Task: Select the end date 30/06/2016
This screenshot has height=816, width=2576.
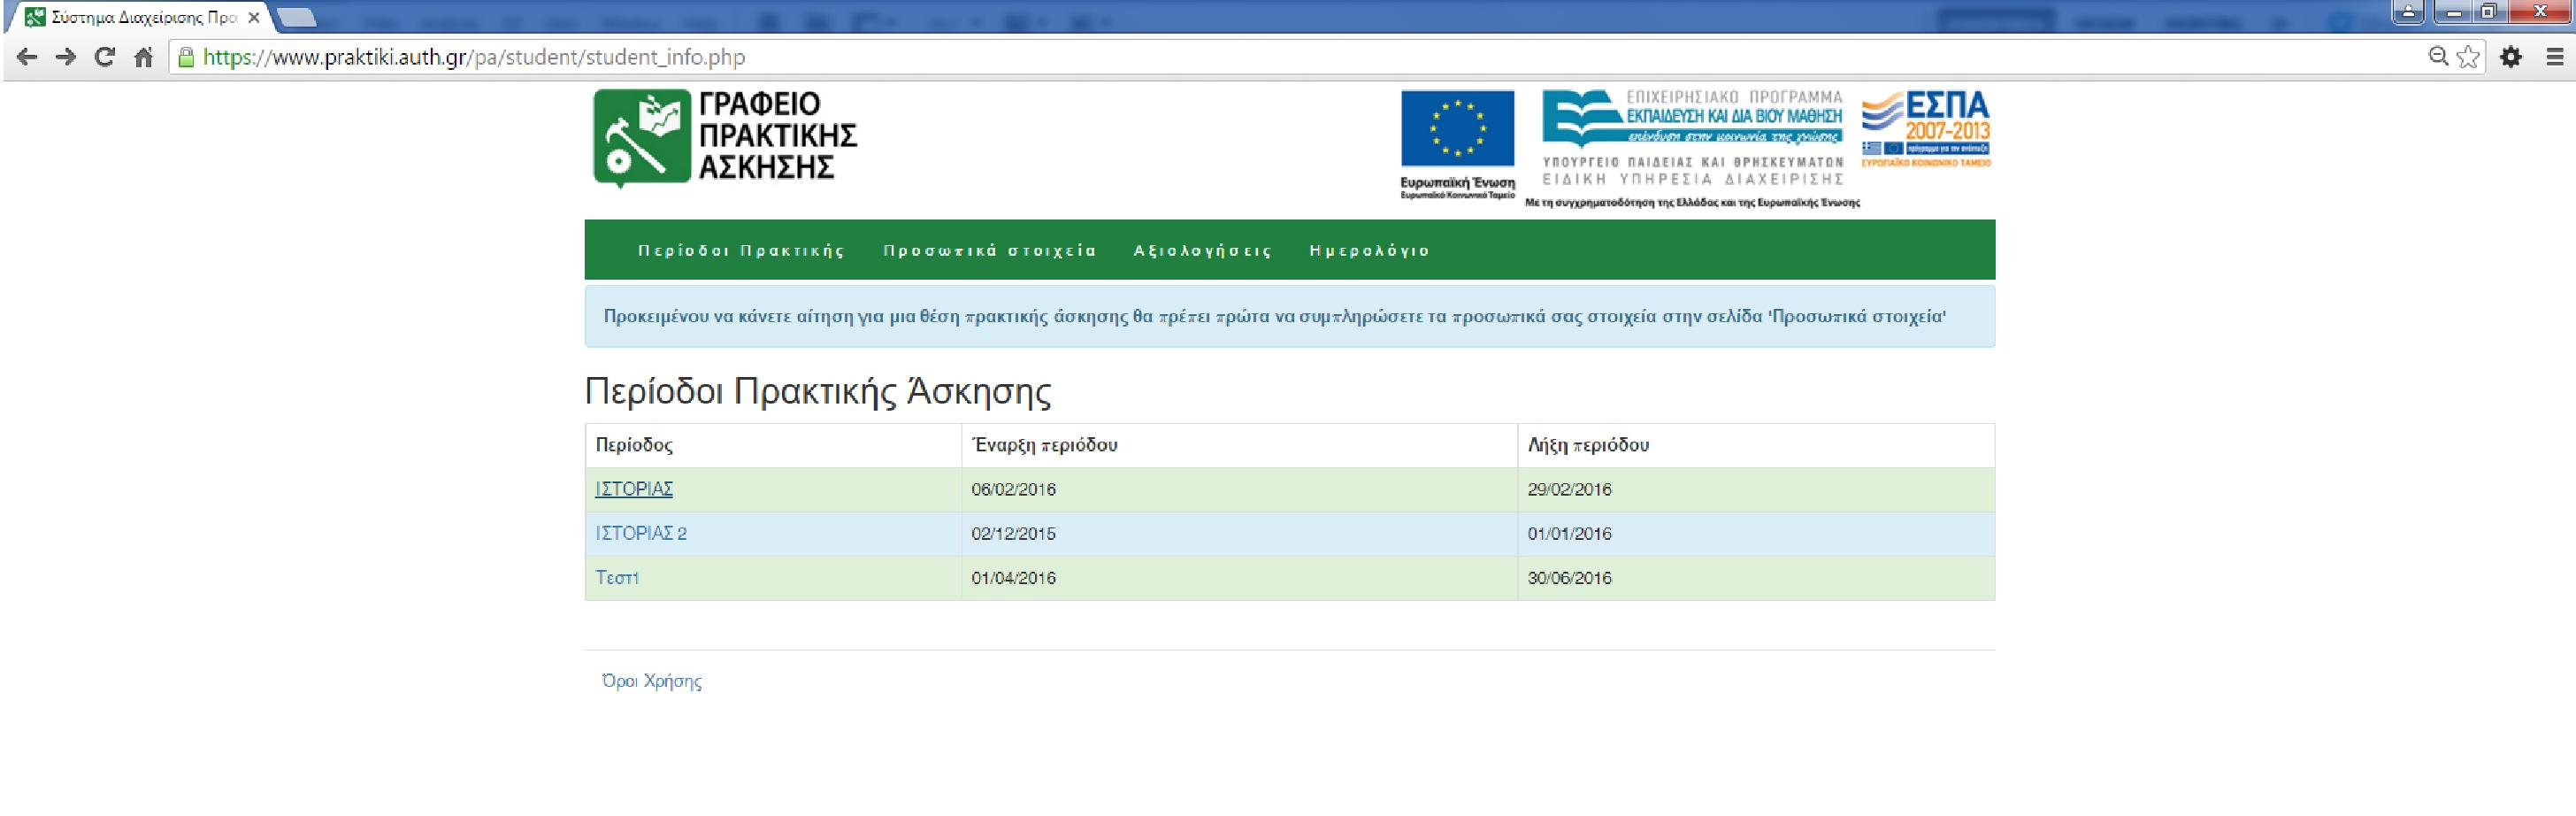Action: coord(1569,577)
